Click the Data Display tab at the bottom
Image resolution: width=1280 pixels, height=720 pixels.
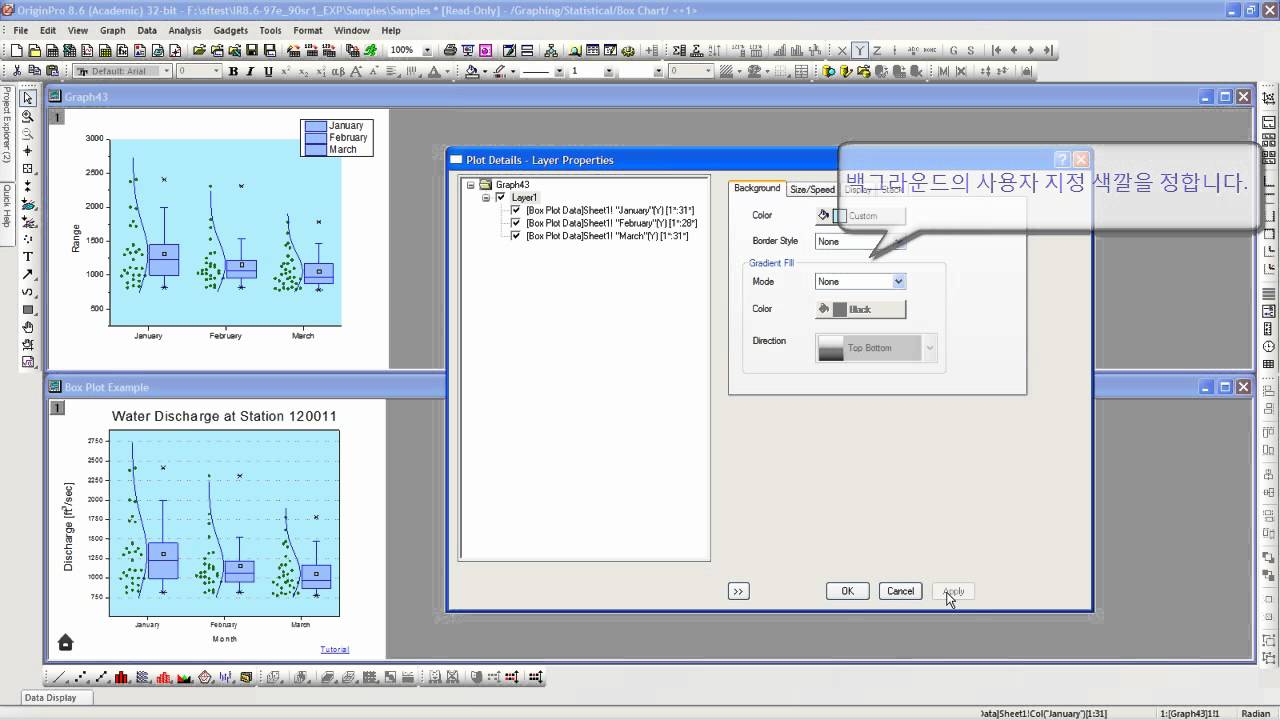(x=50, y=698)
